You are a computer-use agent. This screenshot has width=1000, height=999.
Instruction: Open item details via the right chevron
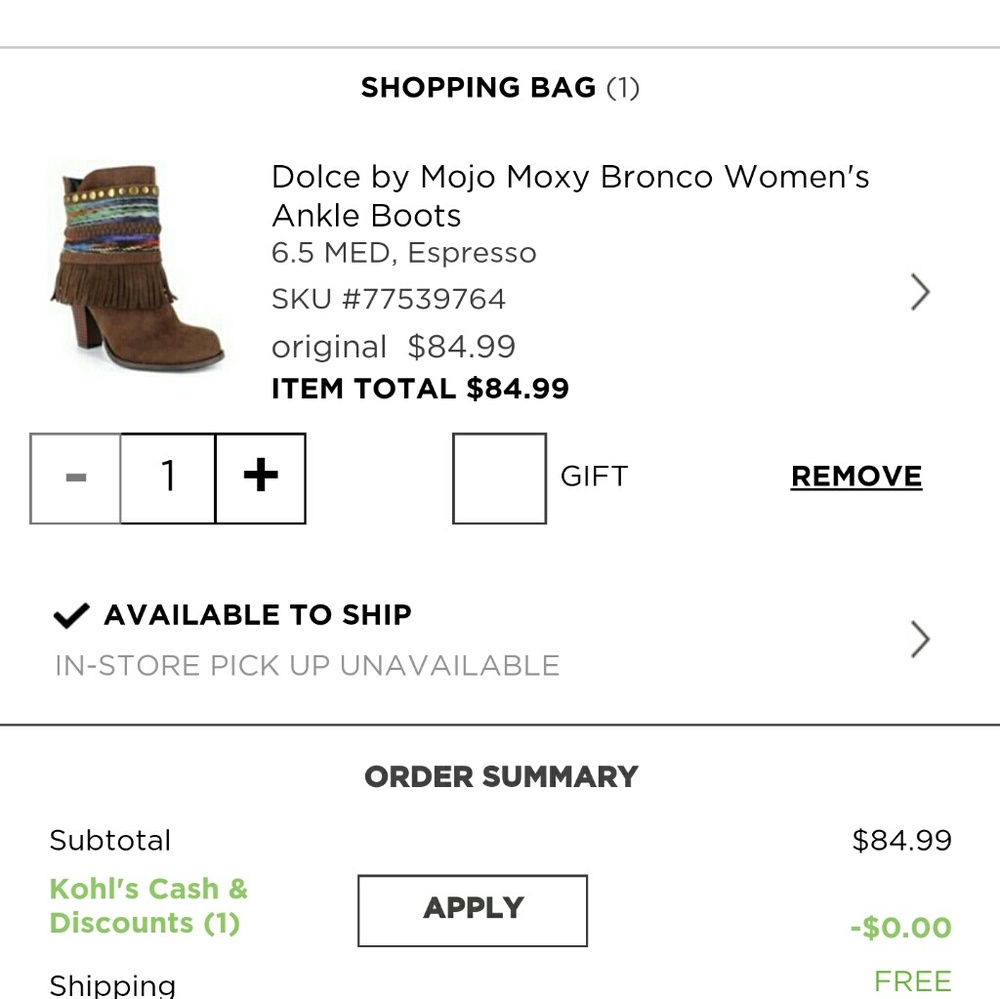pos(919,292)
